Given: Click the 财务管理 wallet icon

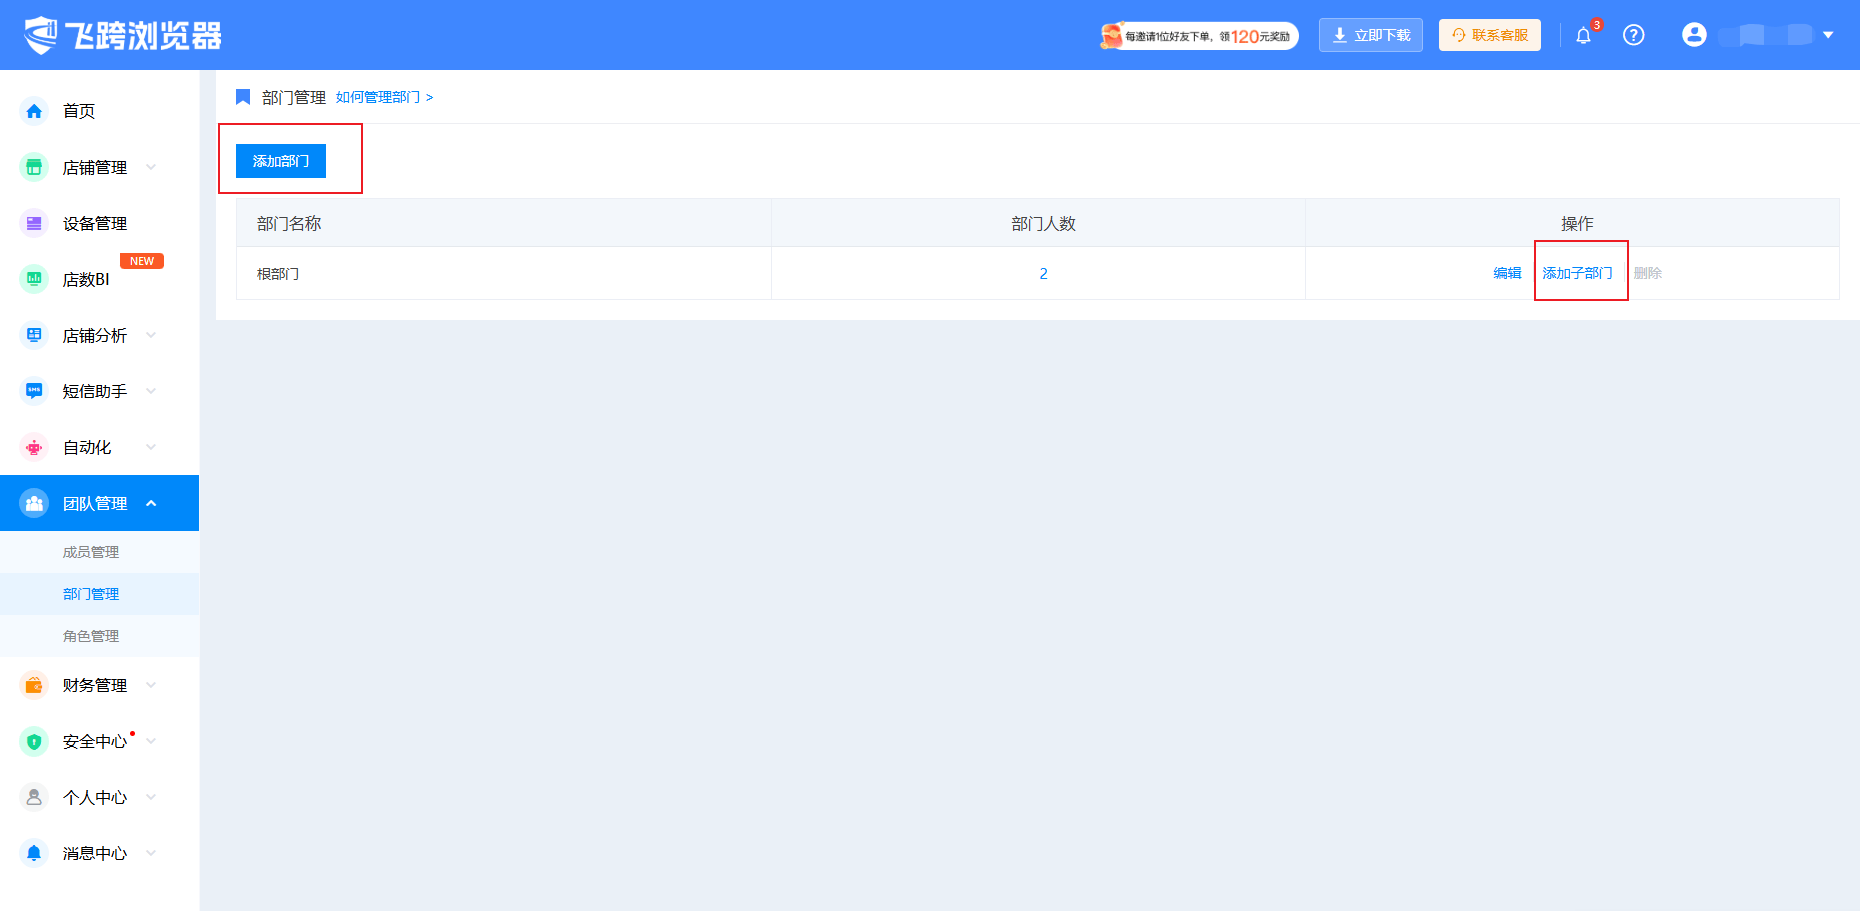Looking at the screenshot, I should [34, 685].
